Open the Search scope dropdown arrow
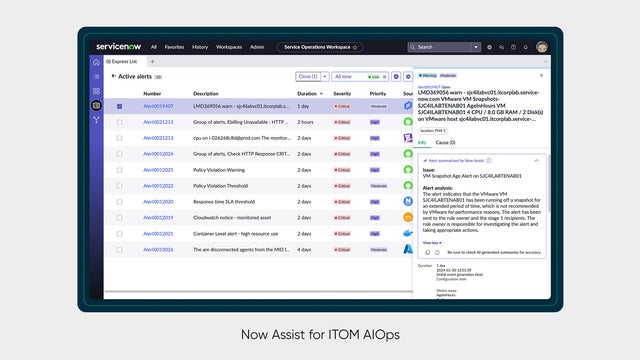Screen dimensions: 640x360 click(476, 47)
